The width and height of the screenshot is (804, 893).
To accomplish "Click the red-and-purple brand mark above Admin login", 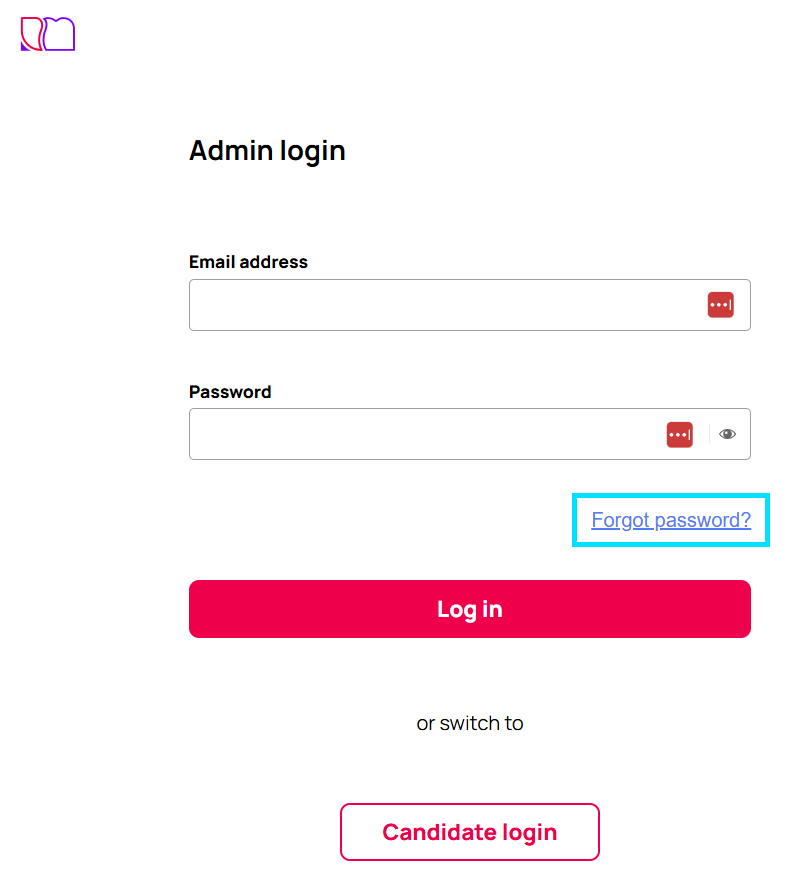I will (x=47, y=33).
